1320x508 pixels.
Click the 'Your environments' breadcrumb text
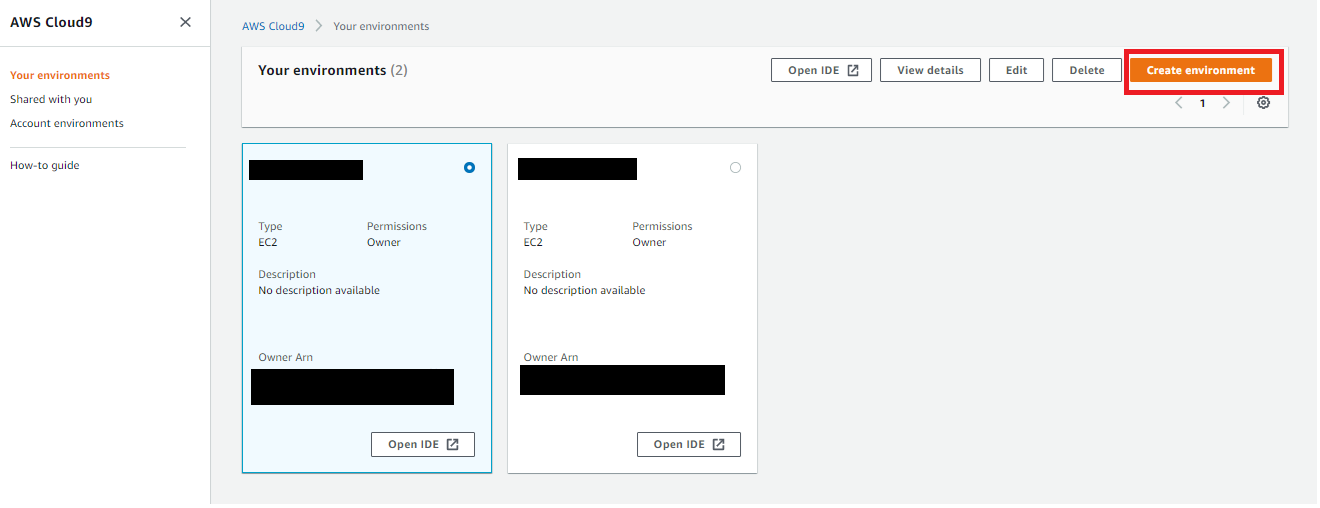(381, 26)
